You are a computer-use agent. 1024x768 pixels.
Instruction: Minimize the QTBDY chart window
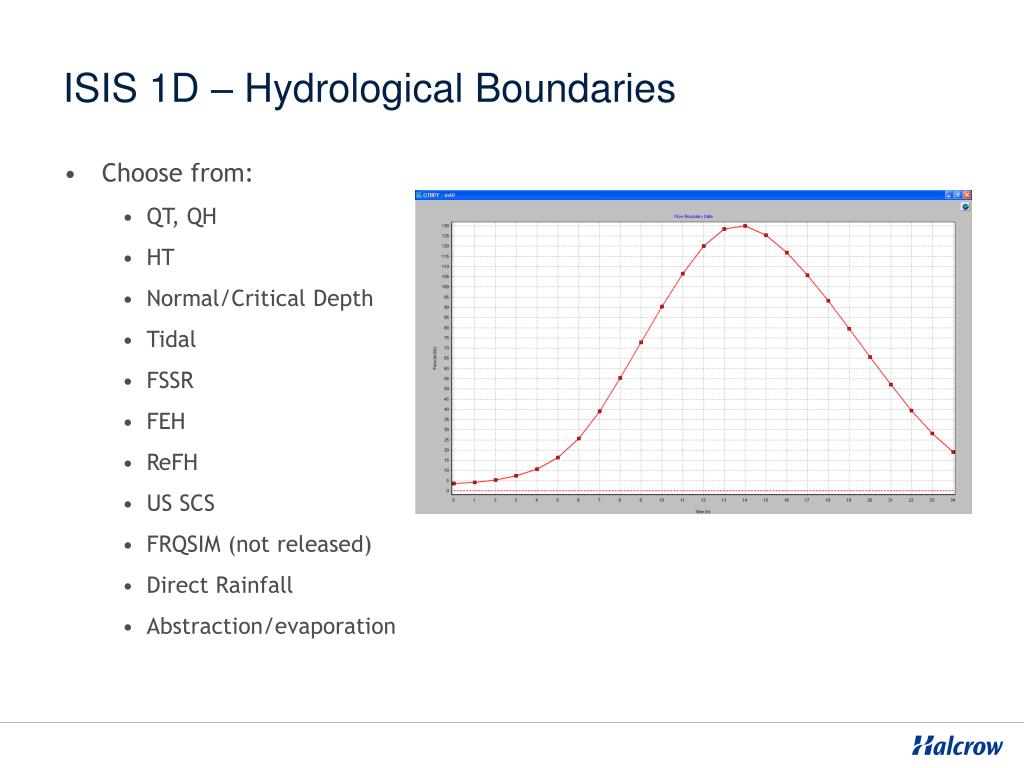coord(949,195)
